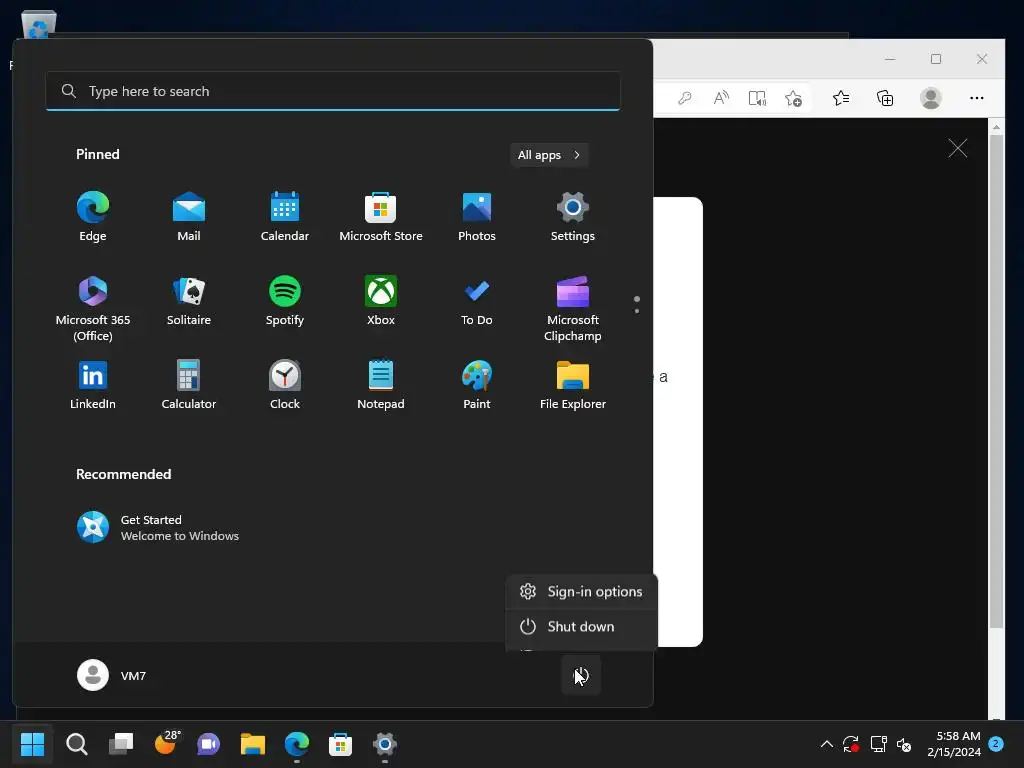The image size is (1024, 768).
Task: Open the Paint app
Action: pyautogui.click(x=477, y=385)
